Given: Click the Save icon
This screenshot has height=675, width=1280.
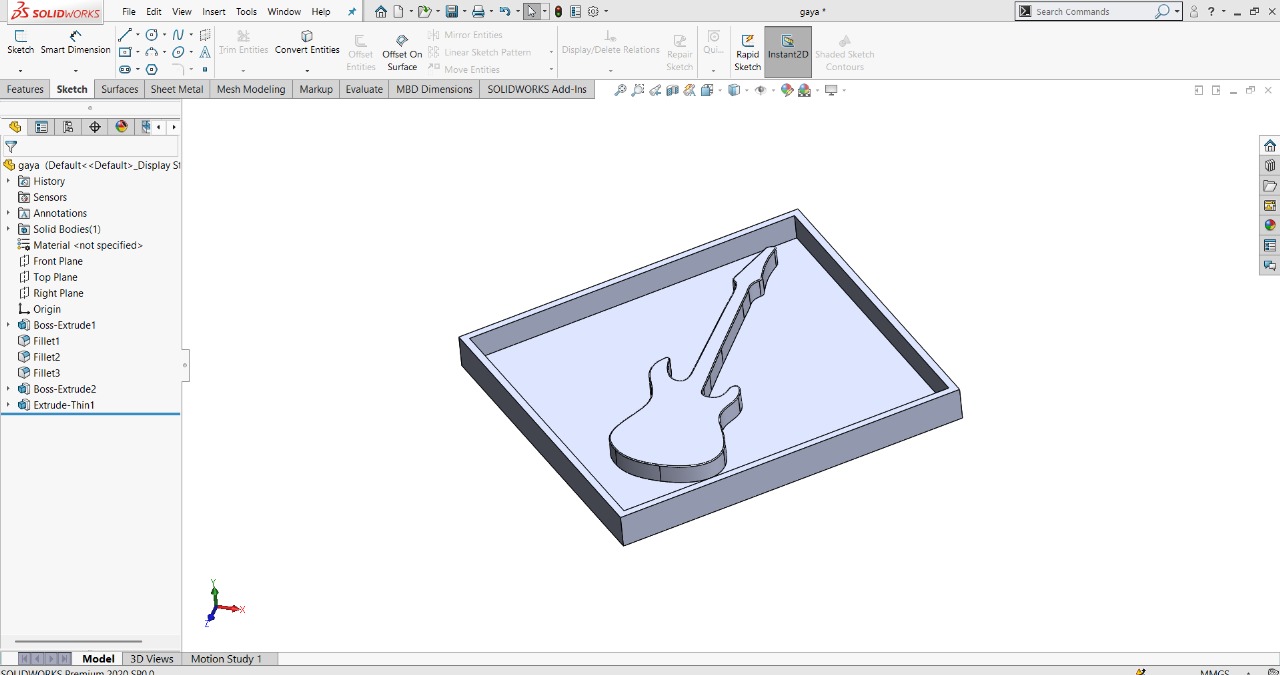Looking at the screenshot, I should pos(452,12).
